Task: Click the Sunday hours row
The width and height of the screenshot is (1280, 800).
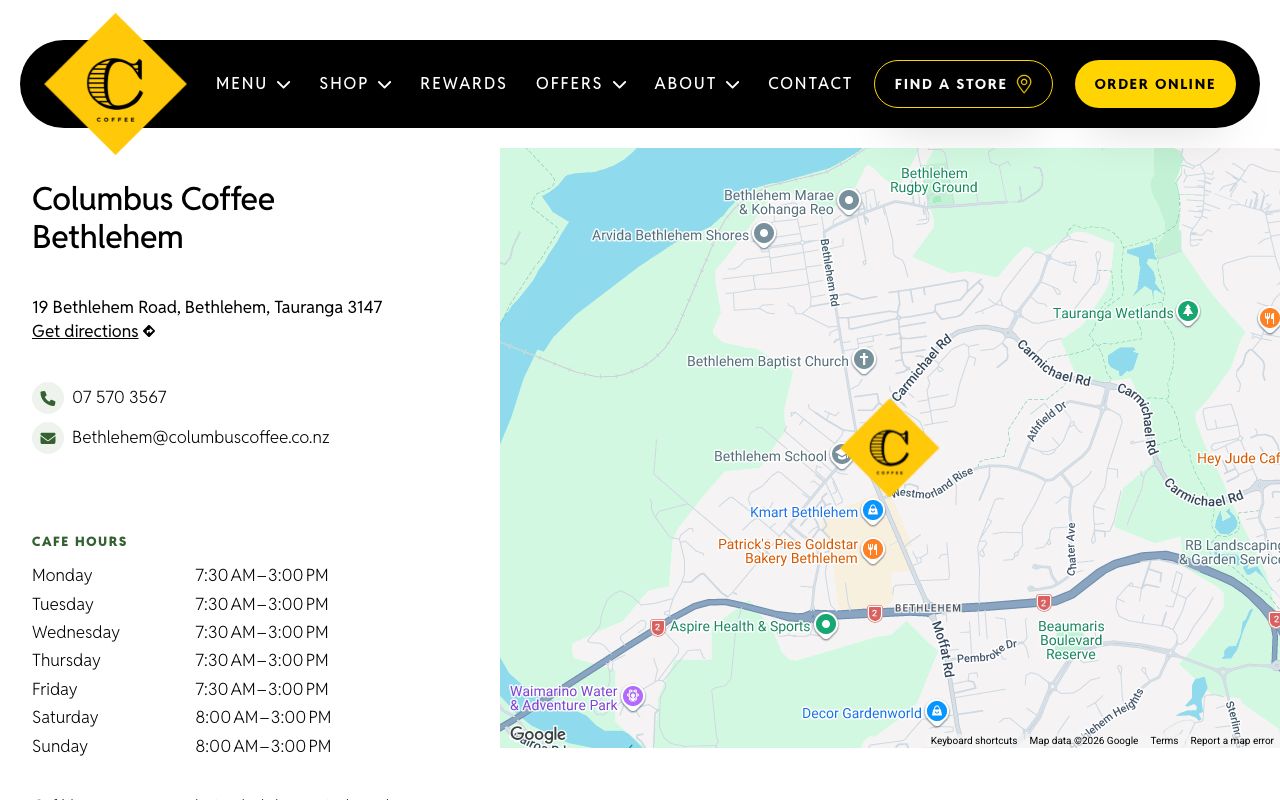Action: 181,746
